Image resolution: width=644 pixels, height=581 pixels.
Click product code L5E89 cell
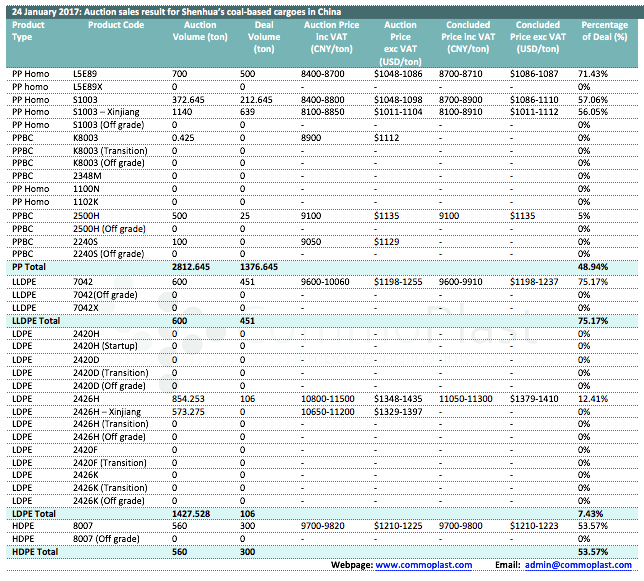(86, 74)
